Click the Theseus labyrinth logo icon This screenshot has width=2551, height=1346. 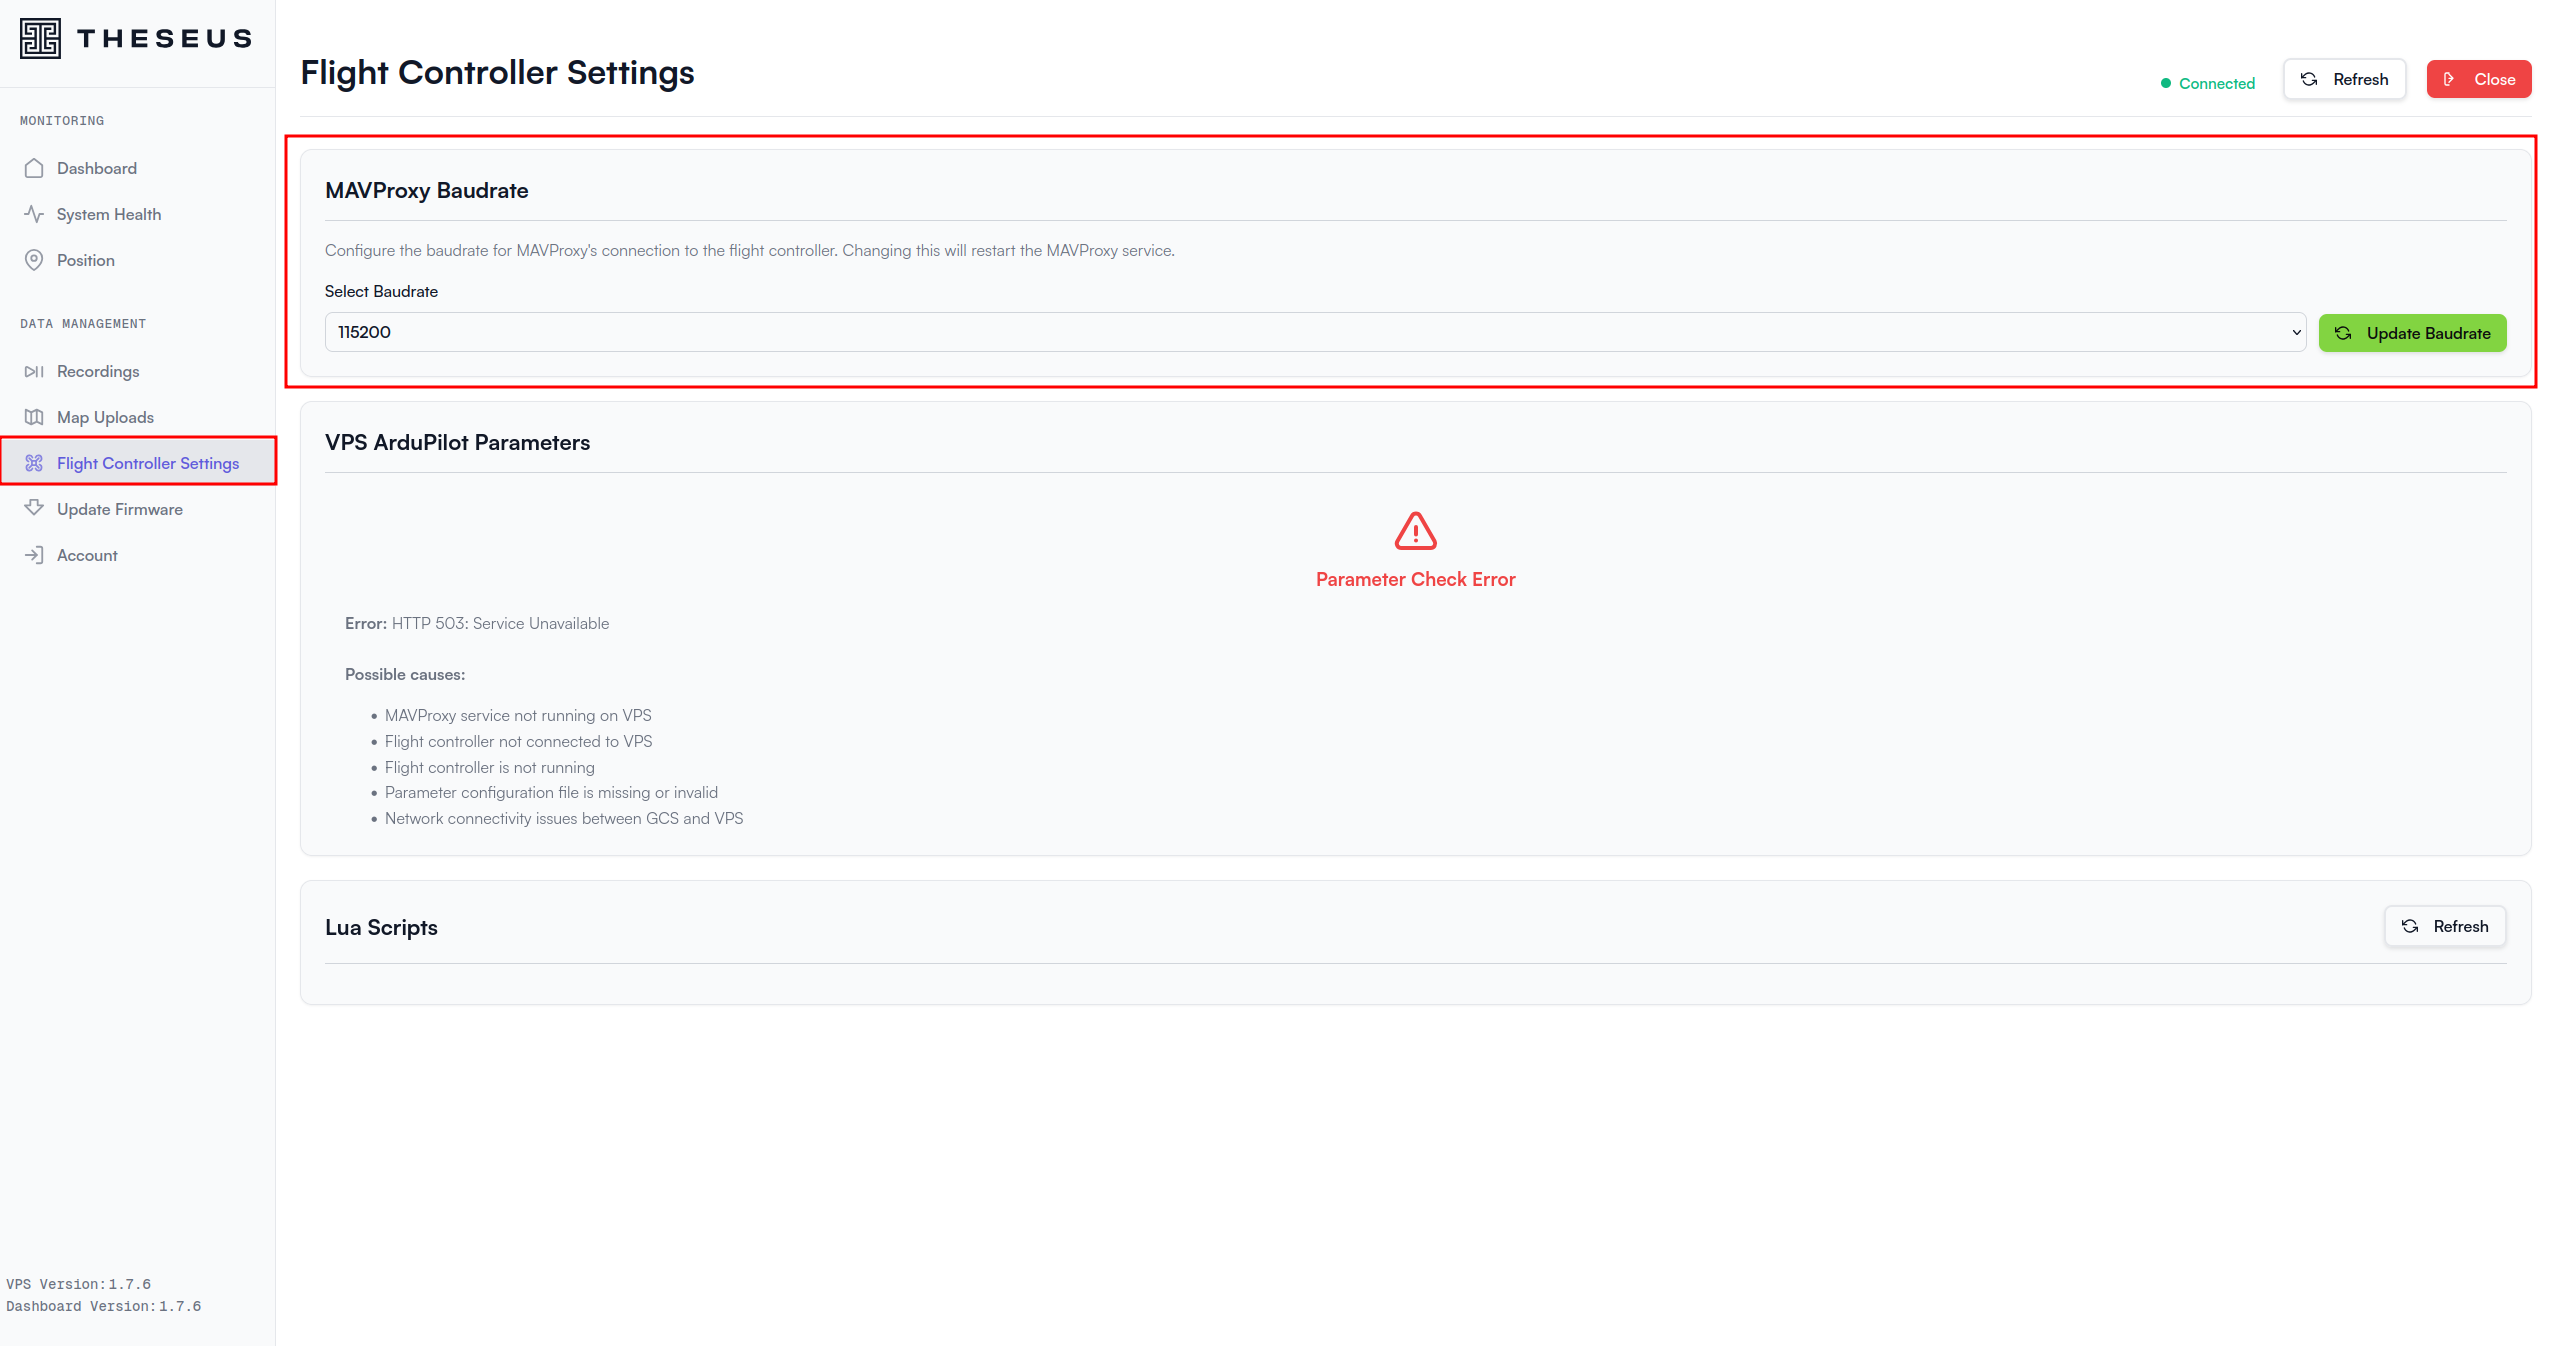[x=40, y=38]
